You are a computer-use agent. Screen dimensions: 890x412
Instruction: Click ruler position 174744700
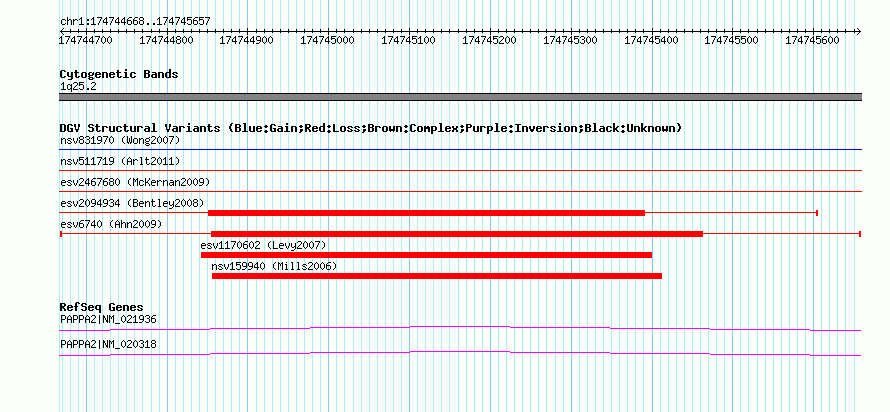pos(86,40)
